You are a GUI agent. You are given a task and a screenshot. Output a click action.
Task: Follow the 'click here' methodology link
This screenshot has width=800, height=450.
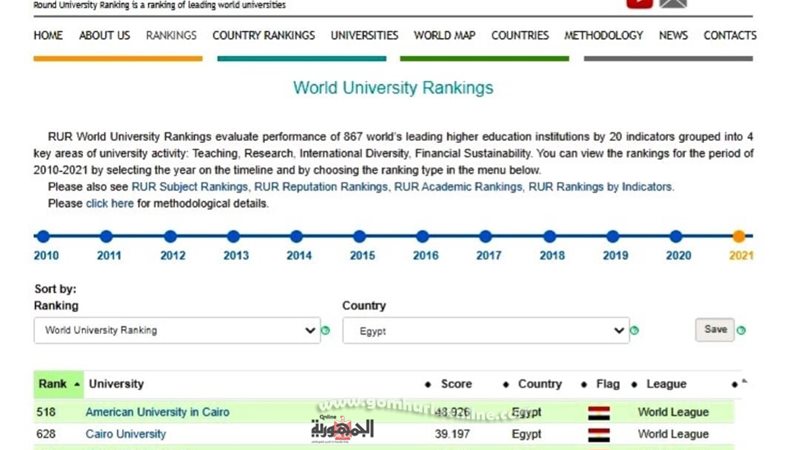pyautogui.click(x=110, y=204)
